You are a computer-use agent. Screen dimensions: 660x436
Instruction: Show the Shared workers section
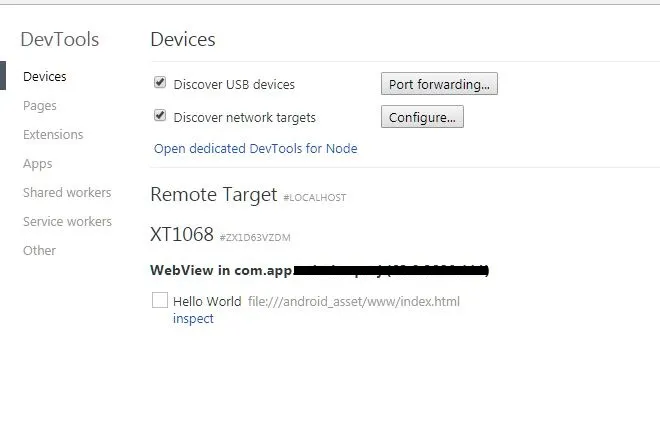pyautogui.click(x=67, y=192)
